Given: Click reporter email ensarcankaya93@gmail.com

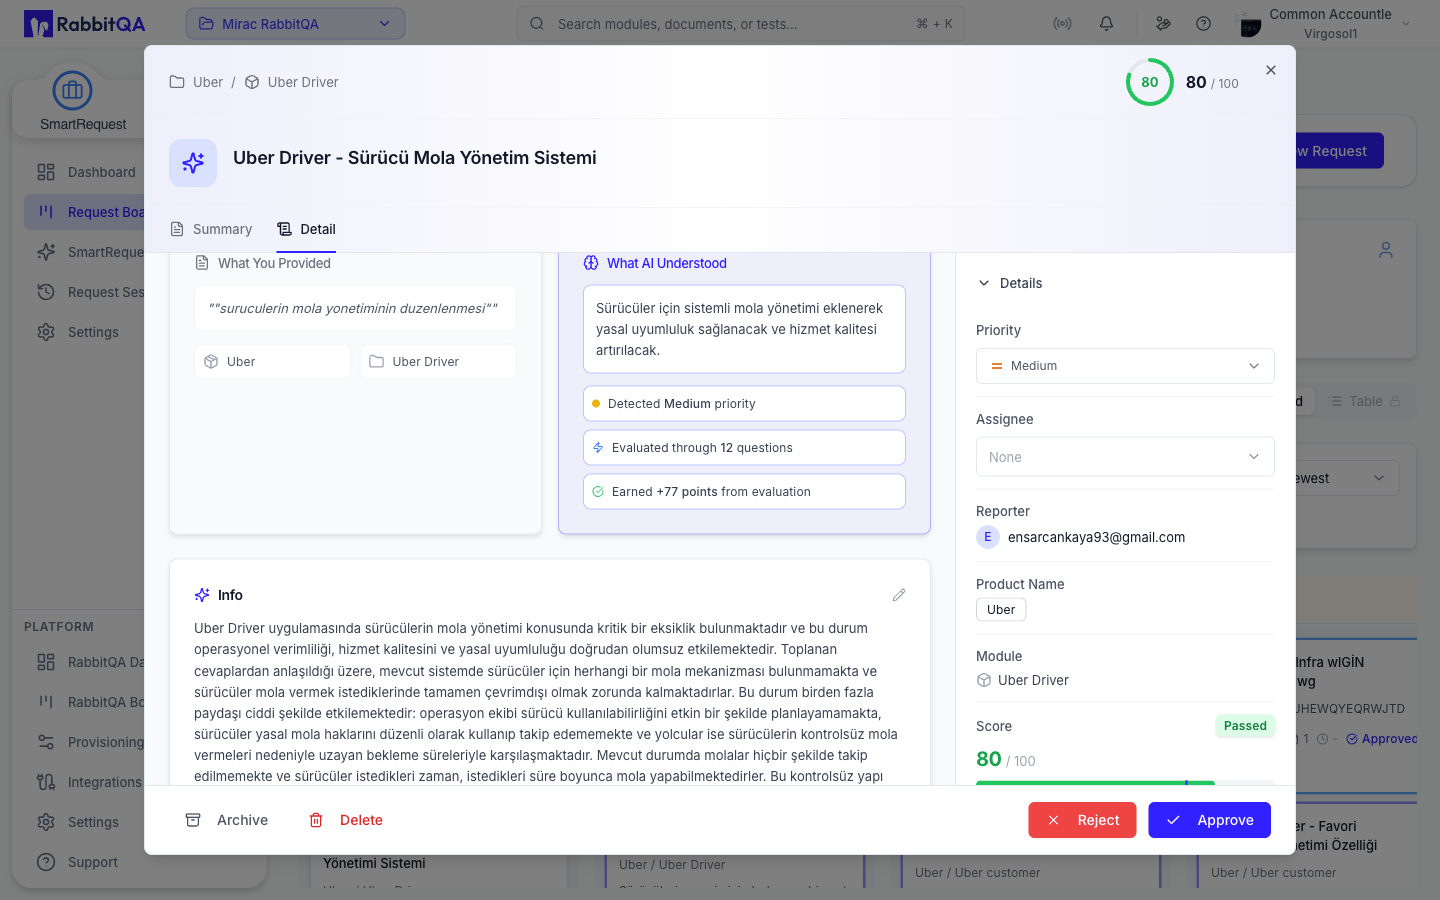Looking at the screenshot, I should click(x=1096, y=537).
